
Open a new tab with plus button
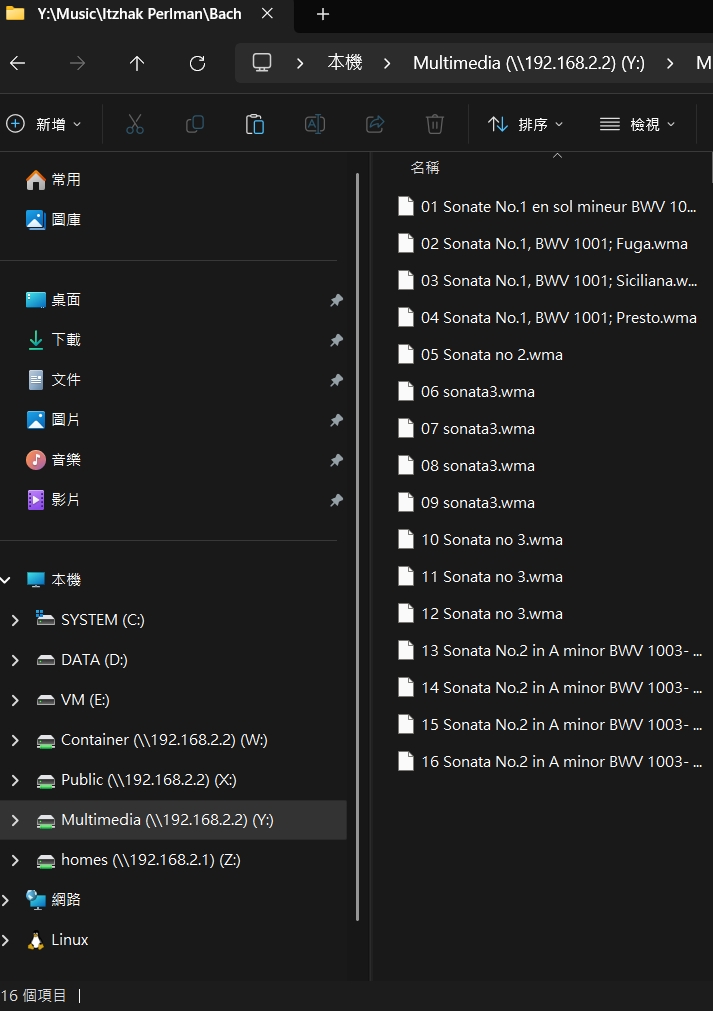point(323,14)
